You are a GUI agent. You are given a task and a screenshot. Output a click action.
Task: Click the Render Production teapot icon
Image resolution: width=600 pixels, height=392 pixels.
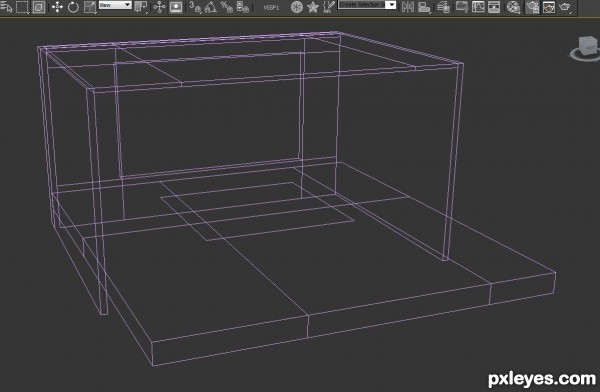(565, 7)
